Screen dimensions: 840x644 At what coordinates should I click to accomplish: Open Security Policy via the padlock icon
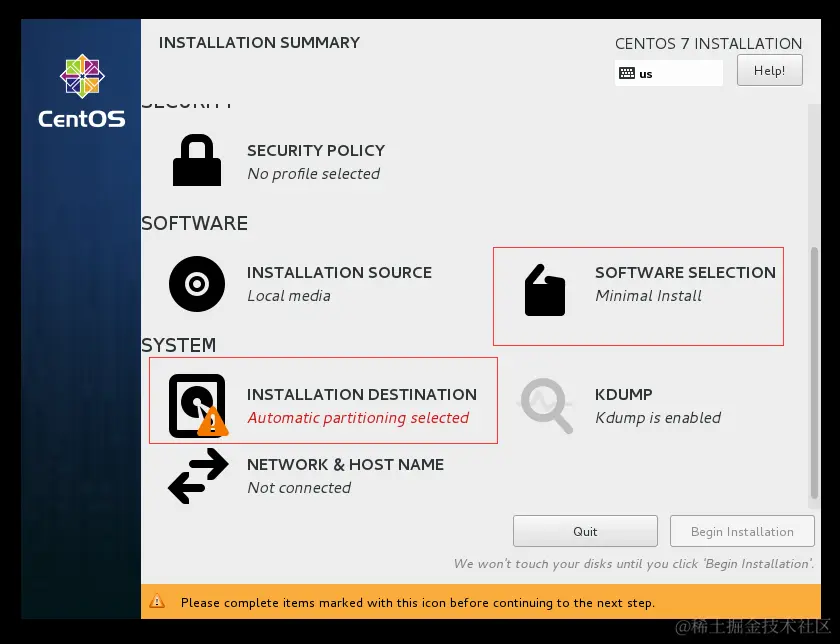(197, 160)
